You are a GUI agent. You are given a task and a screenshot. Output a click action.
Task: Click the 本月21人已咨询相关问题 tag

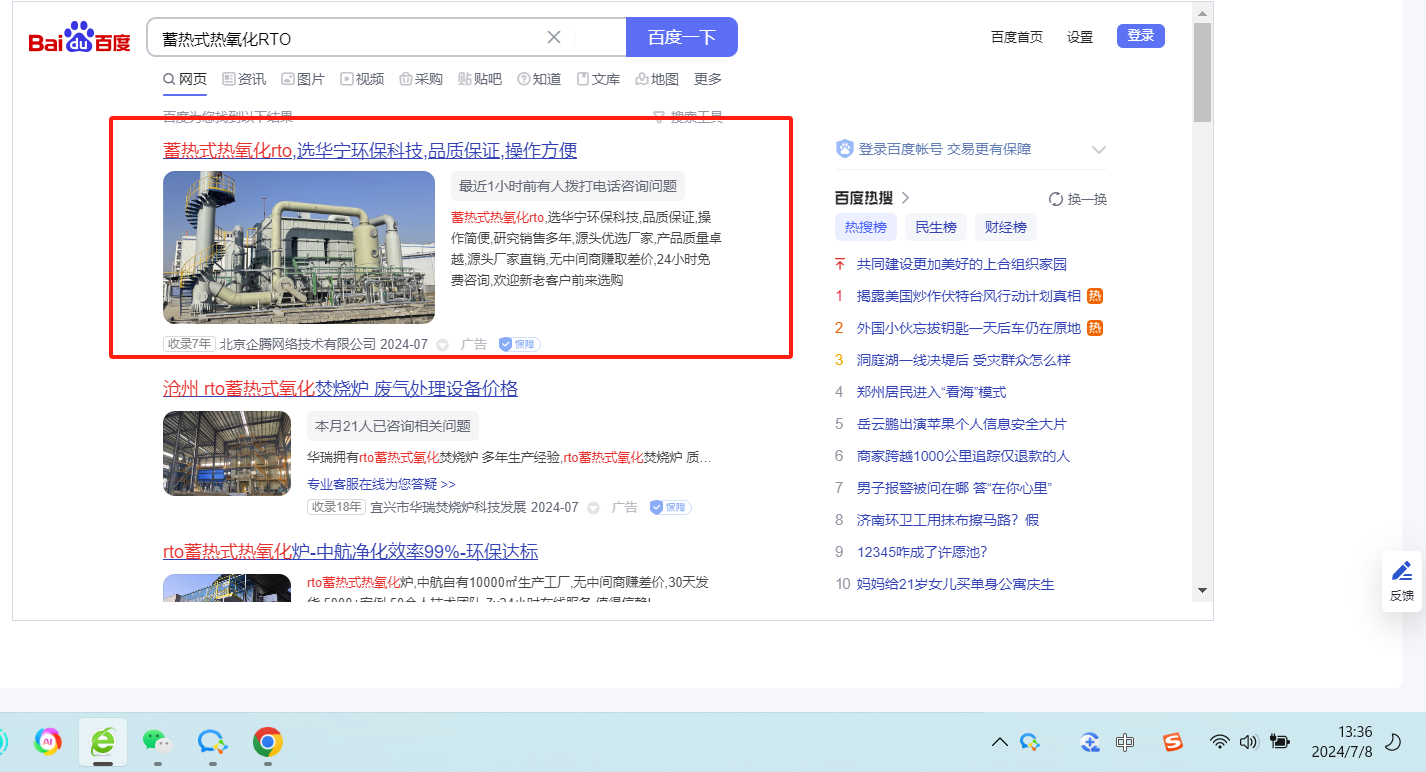(393, 426)
